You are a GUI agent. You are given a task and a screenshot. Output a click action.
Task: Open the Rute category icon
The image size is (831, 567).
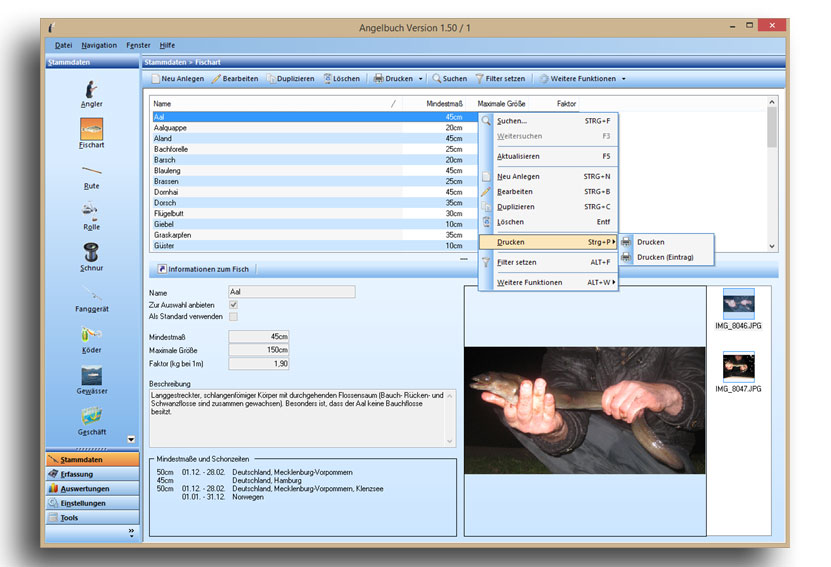point(91,171)
